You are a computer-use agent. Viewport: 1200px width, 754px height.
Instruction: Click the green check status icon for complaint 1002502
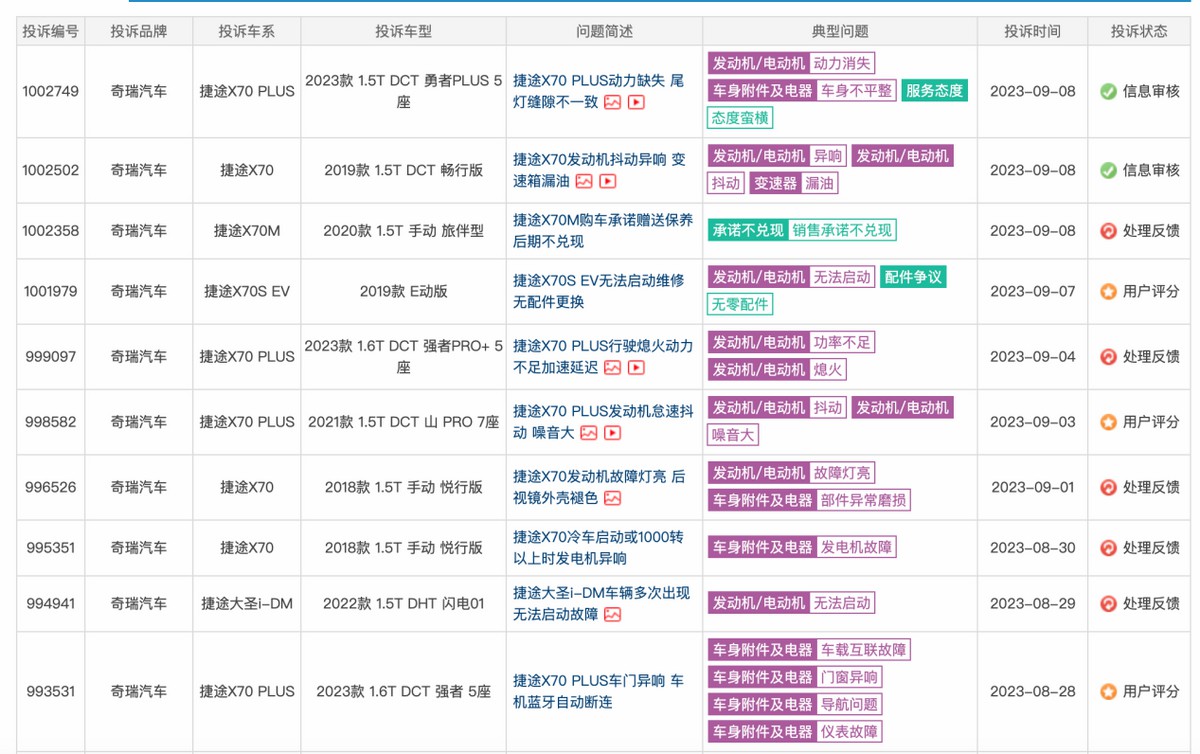pyautogui.click(x=1108, y=170)
